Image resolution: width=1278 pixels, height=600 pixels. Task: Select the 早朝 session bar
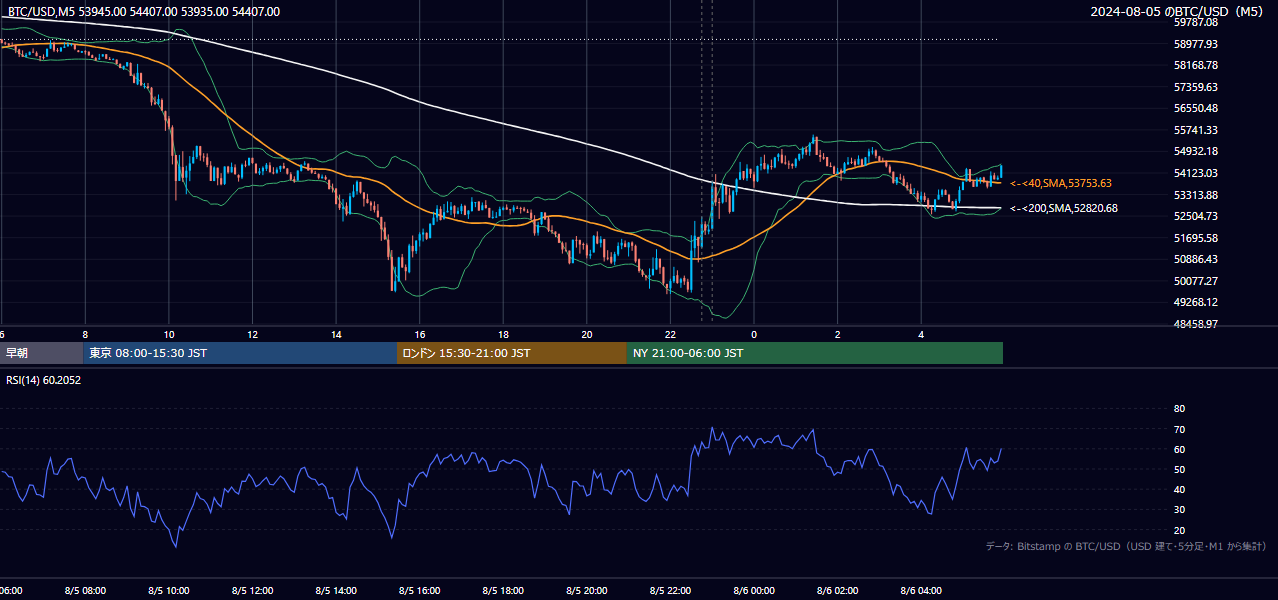(41, 353)
